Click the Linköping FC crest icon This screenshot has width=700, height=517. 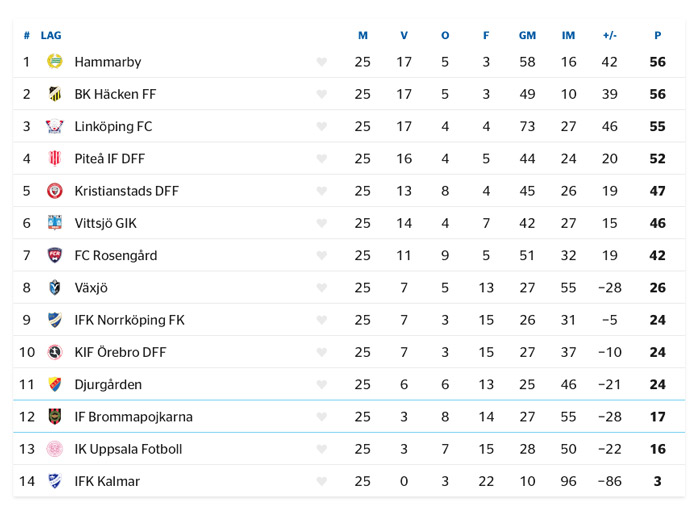[x=54, y=126]
